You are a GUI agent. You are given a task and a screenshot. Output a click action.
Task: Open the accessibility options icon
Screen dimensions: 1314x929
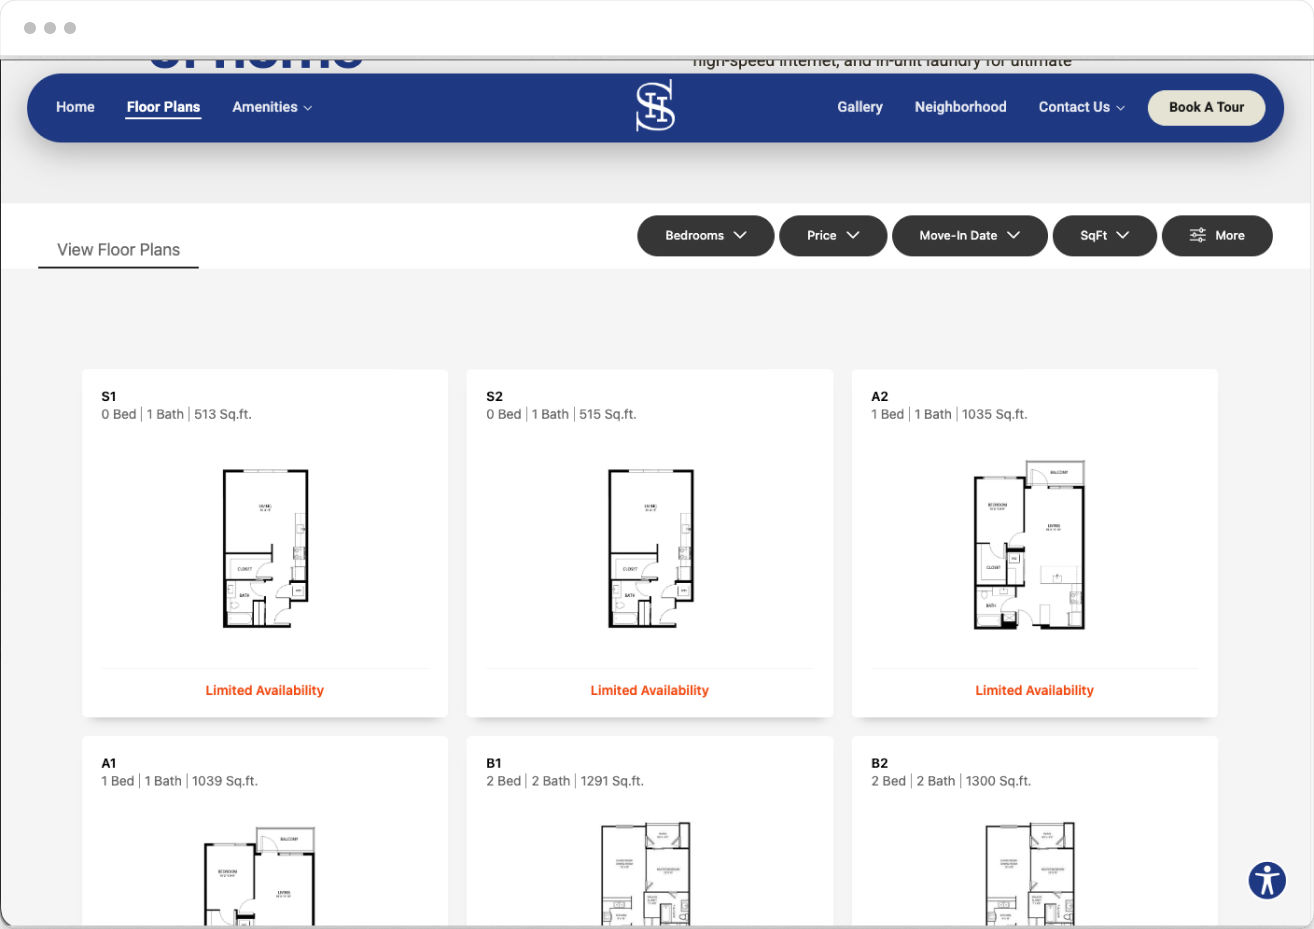pyautogui.click(x=1267, y=880)
